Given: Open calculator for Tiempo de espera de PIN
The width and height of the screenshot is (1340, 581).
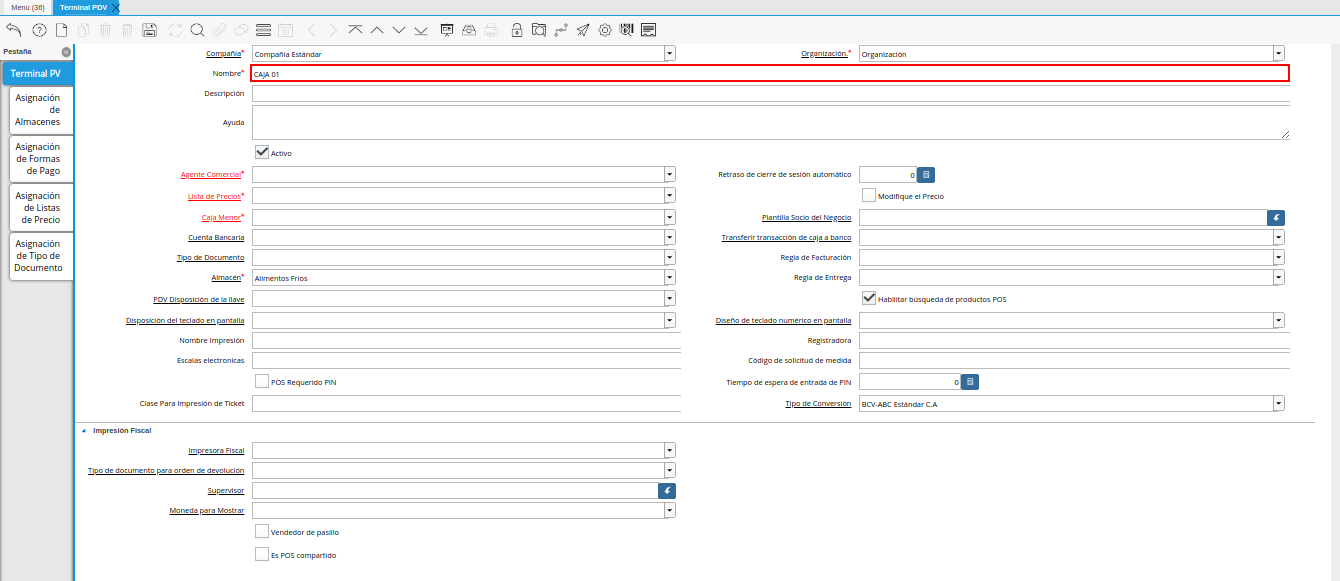Looking at the screenshot, I should click(970, 382).
